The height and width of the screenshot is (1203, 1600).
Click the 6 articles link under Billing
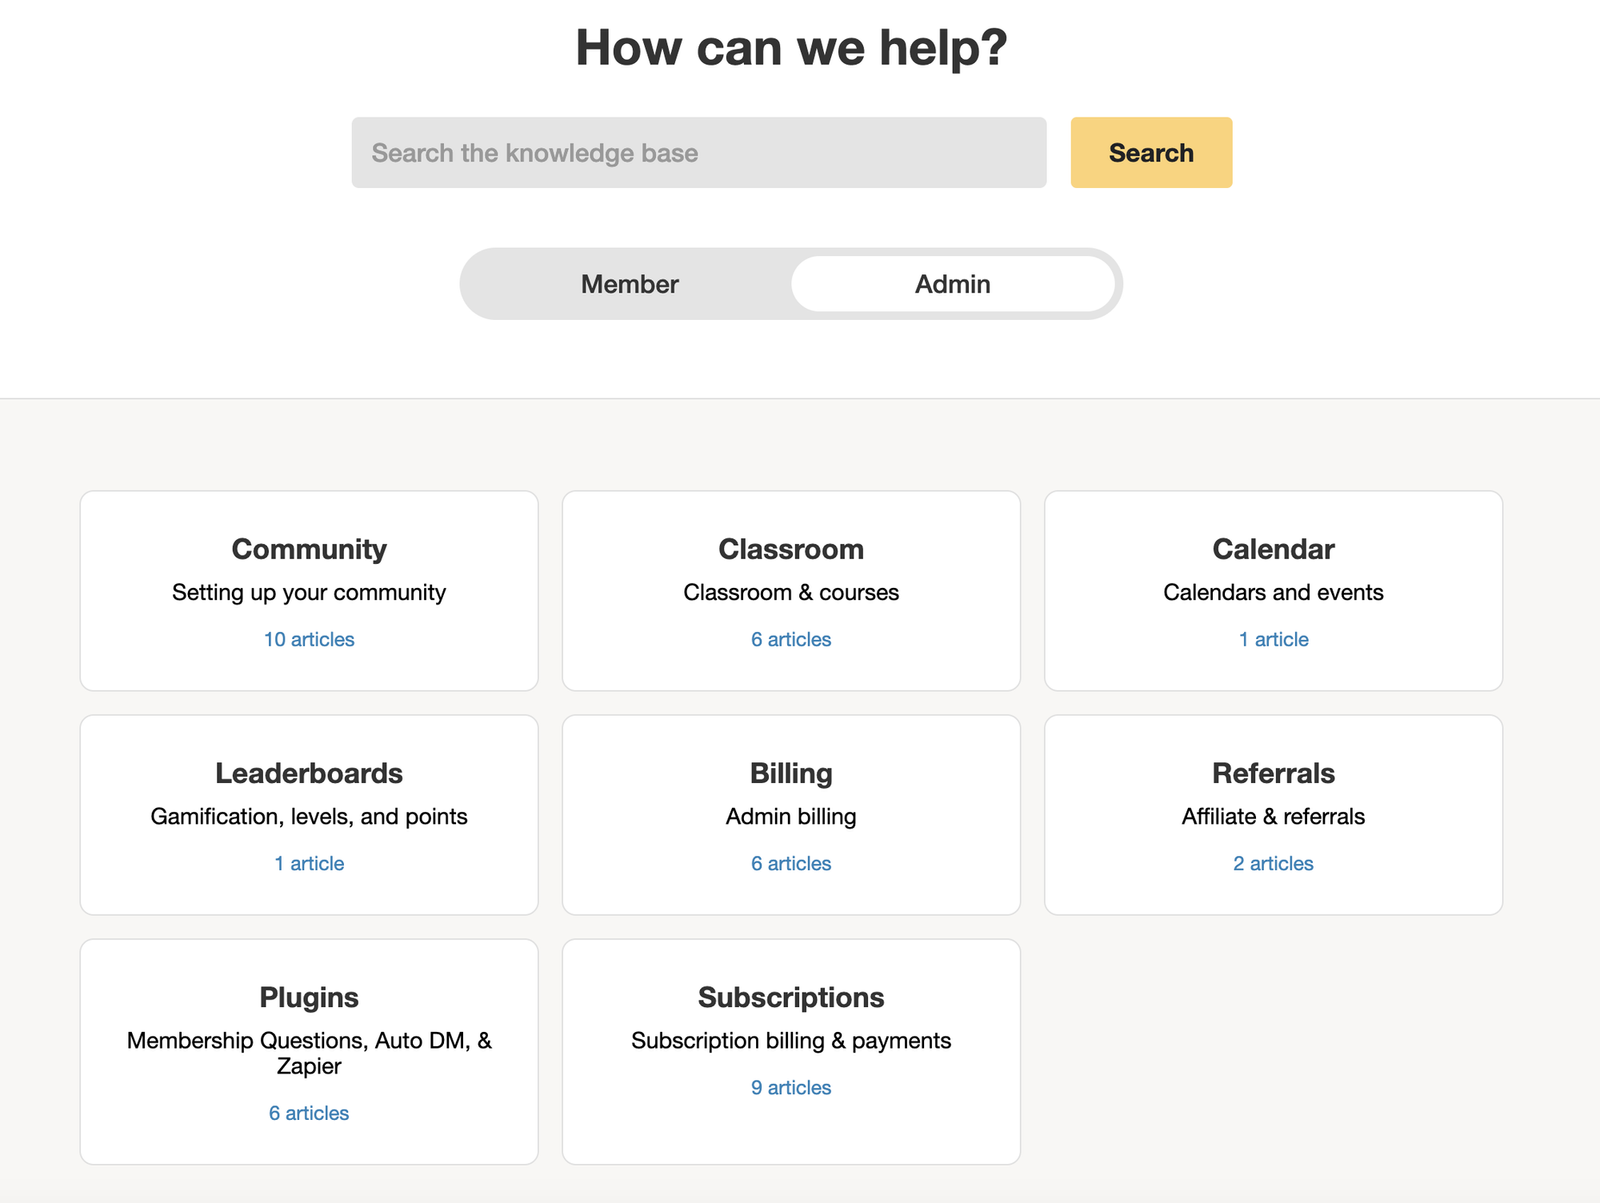[790, 863]
